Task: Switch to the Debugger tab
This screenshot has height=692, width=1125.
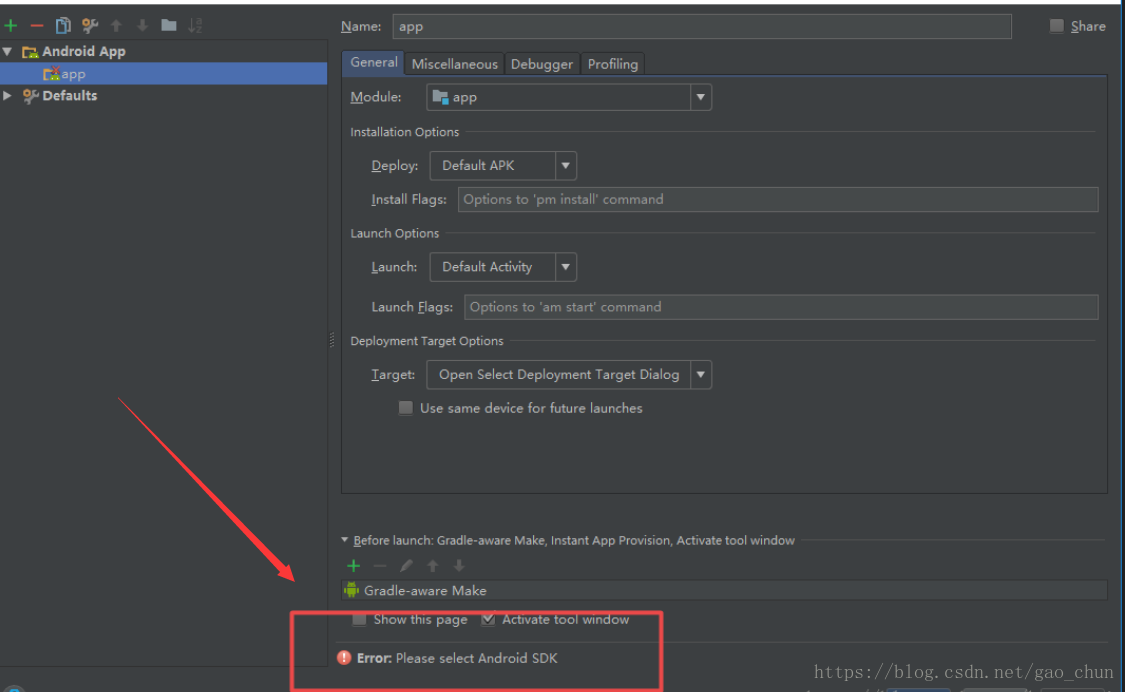Action: 542,64
